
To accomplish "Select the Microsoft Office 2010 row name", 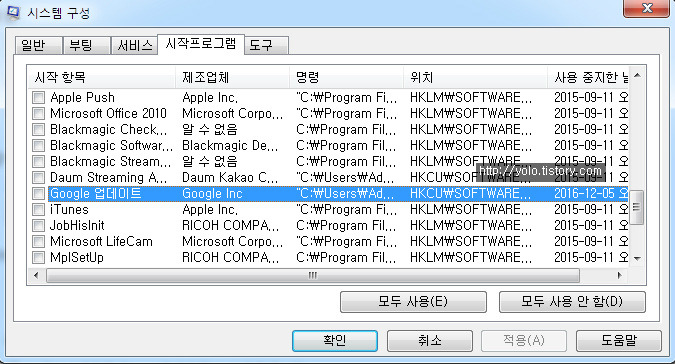I will click(x=108, y=114).
